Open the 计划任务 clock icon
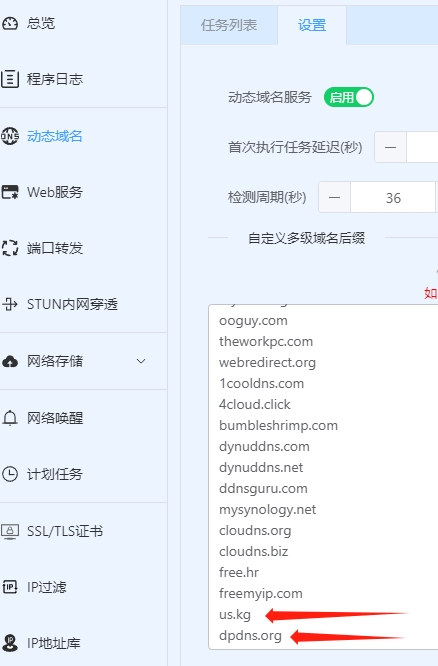Screen dimensions: 438x666 pos(10,474)
